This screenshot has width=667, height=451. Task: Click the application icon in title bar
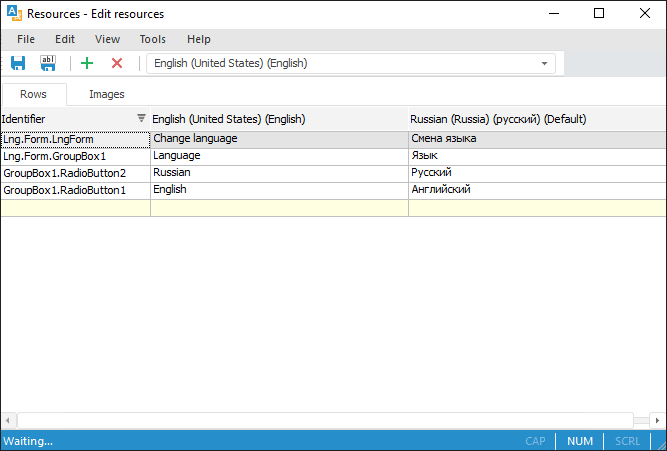[x=13, y=14]
